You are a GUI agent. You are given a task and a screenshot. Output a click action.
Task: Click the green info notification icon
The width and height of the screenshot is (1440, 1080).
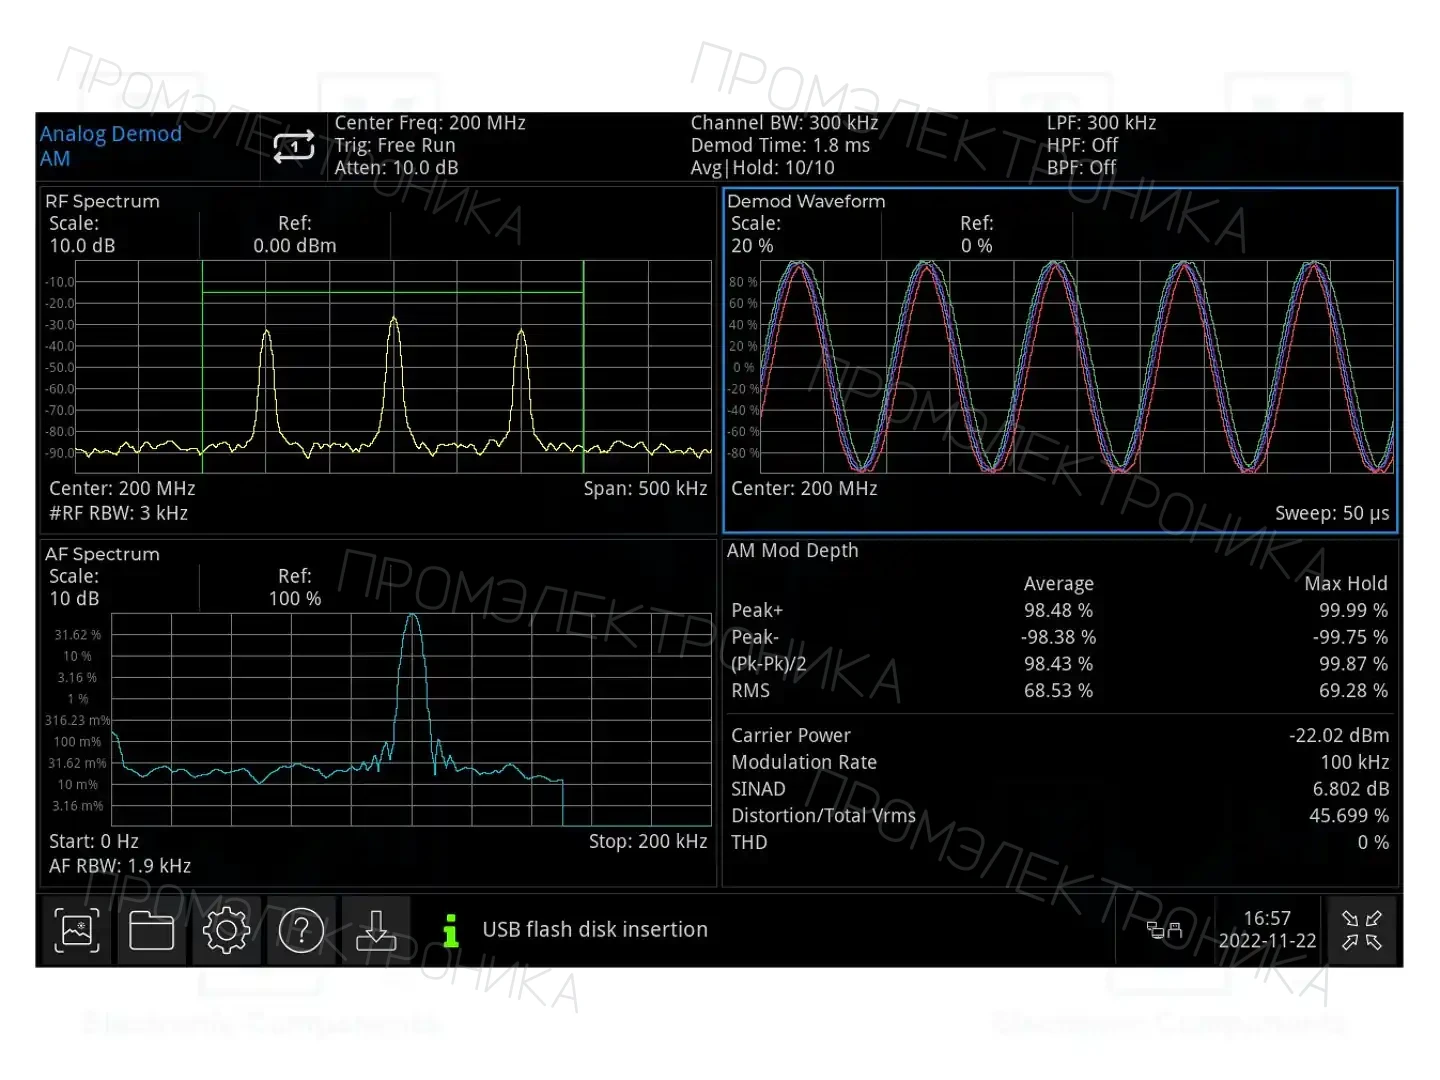click(x=451, y=930)
